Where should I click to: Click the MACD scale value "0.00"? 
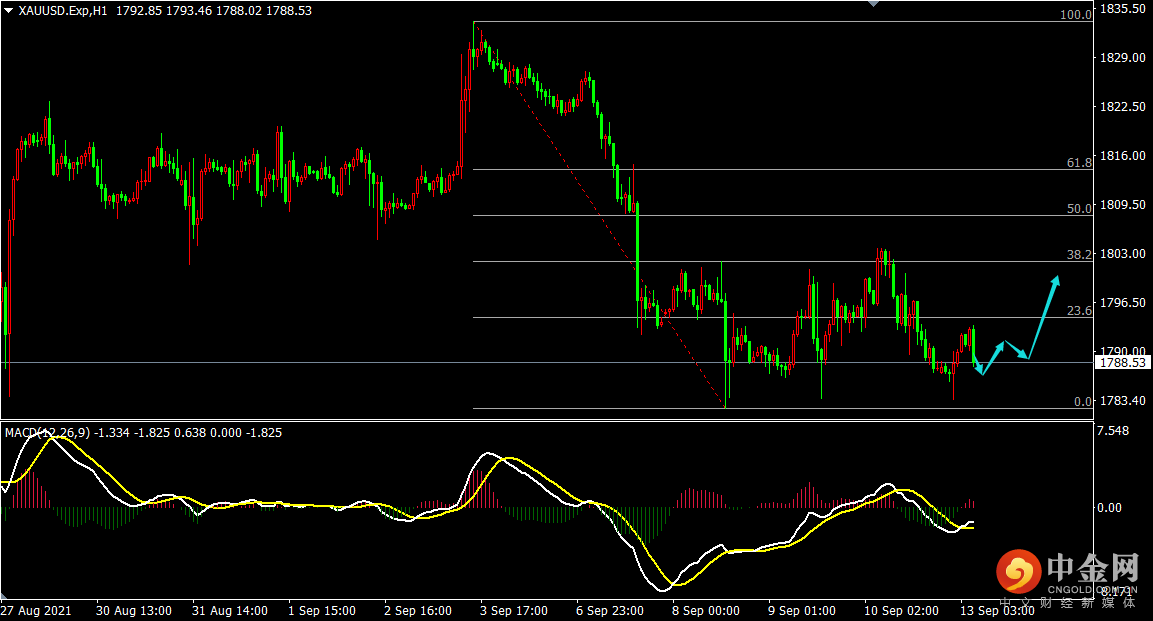click(1110, 508)
